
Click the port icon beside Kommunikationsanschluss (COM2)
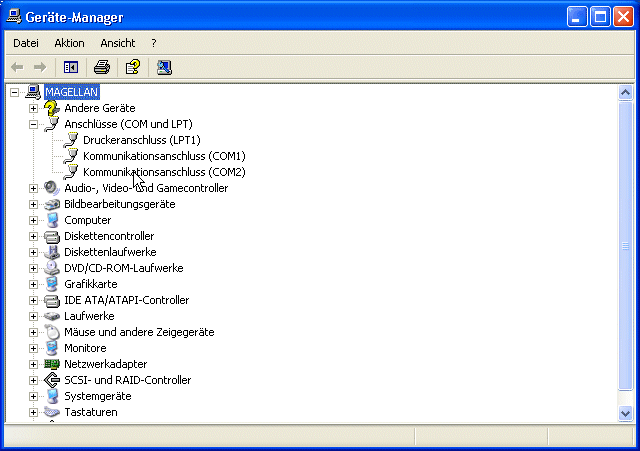point(71,172)
